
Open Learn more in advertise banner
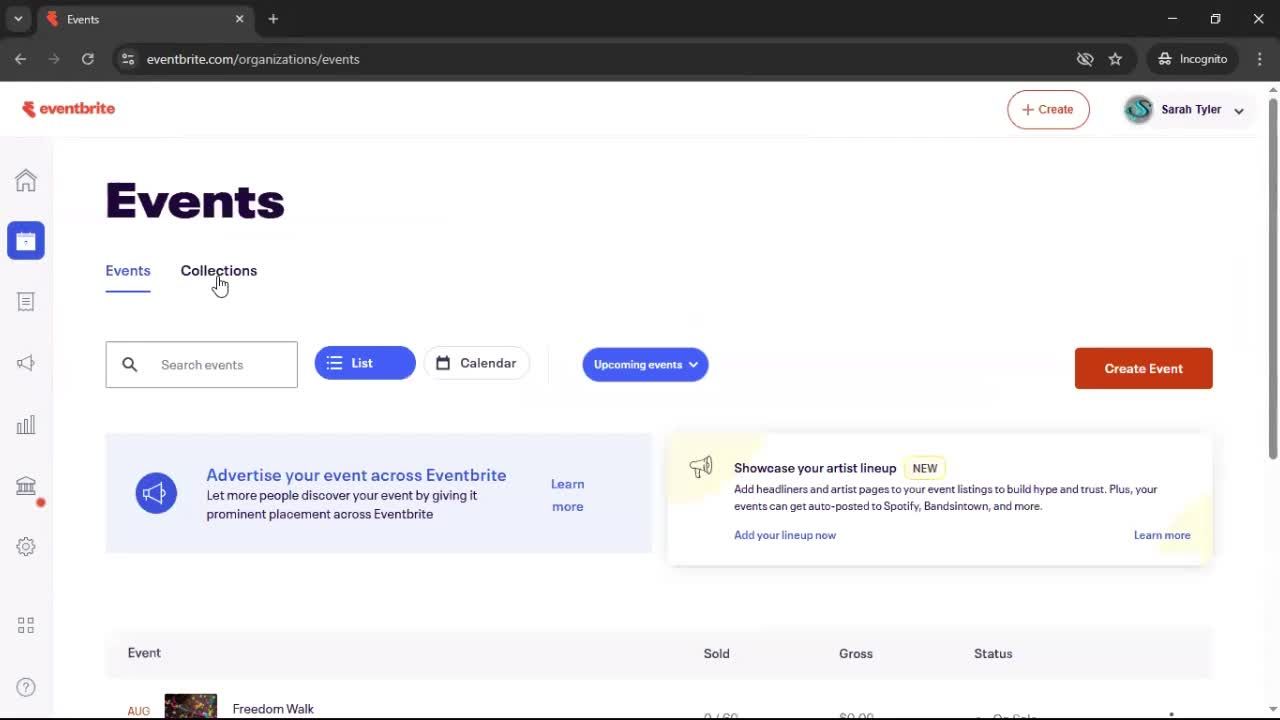(x=568, y=495)
